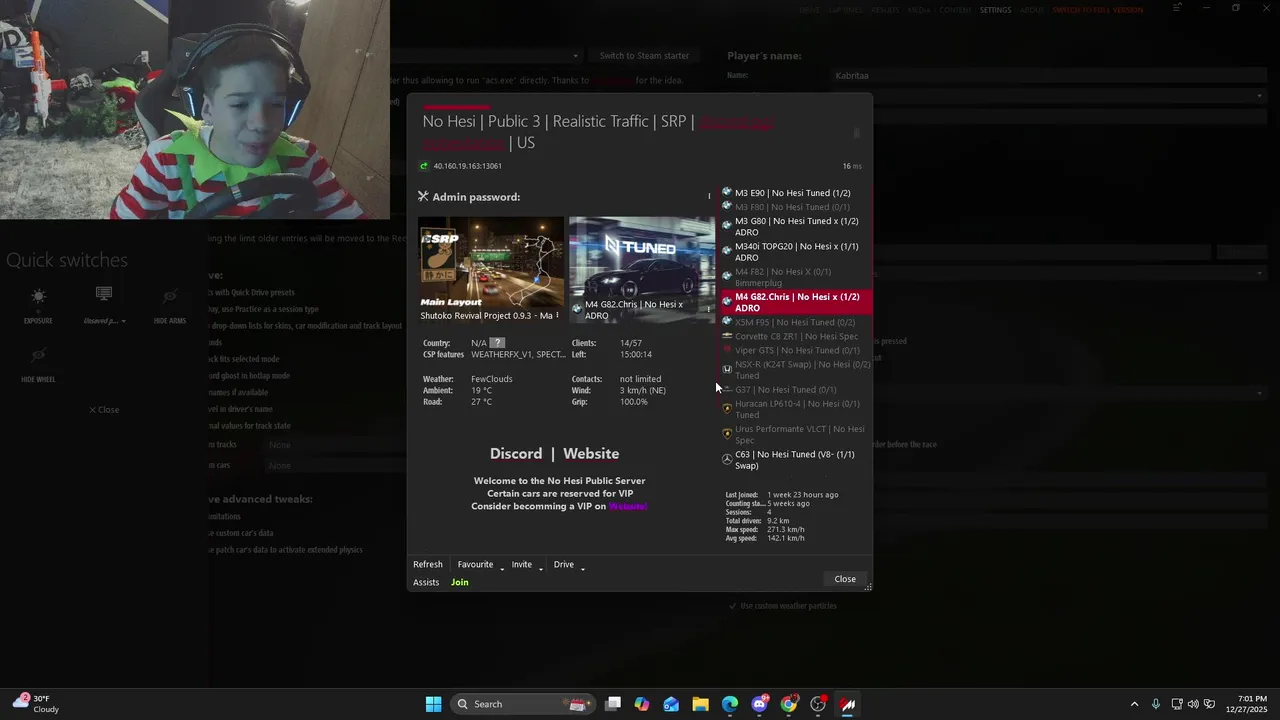
Task: Open the white Website link in the description
Action: 591,453
